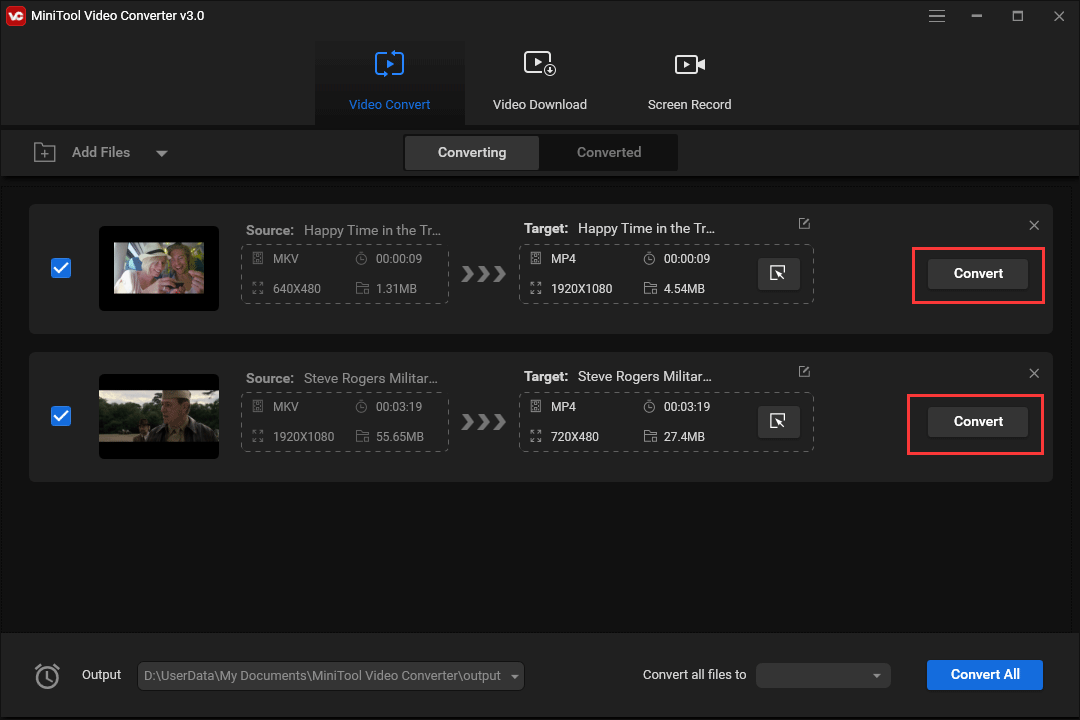The width and height of the screenshot is (1080, 720).
Task: Click the Happy Time source file name
Action: click(x=372, y=230)
